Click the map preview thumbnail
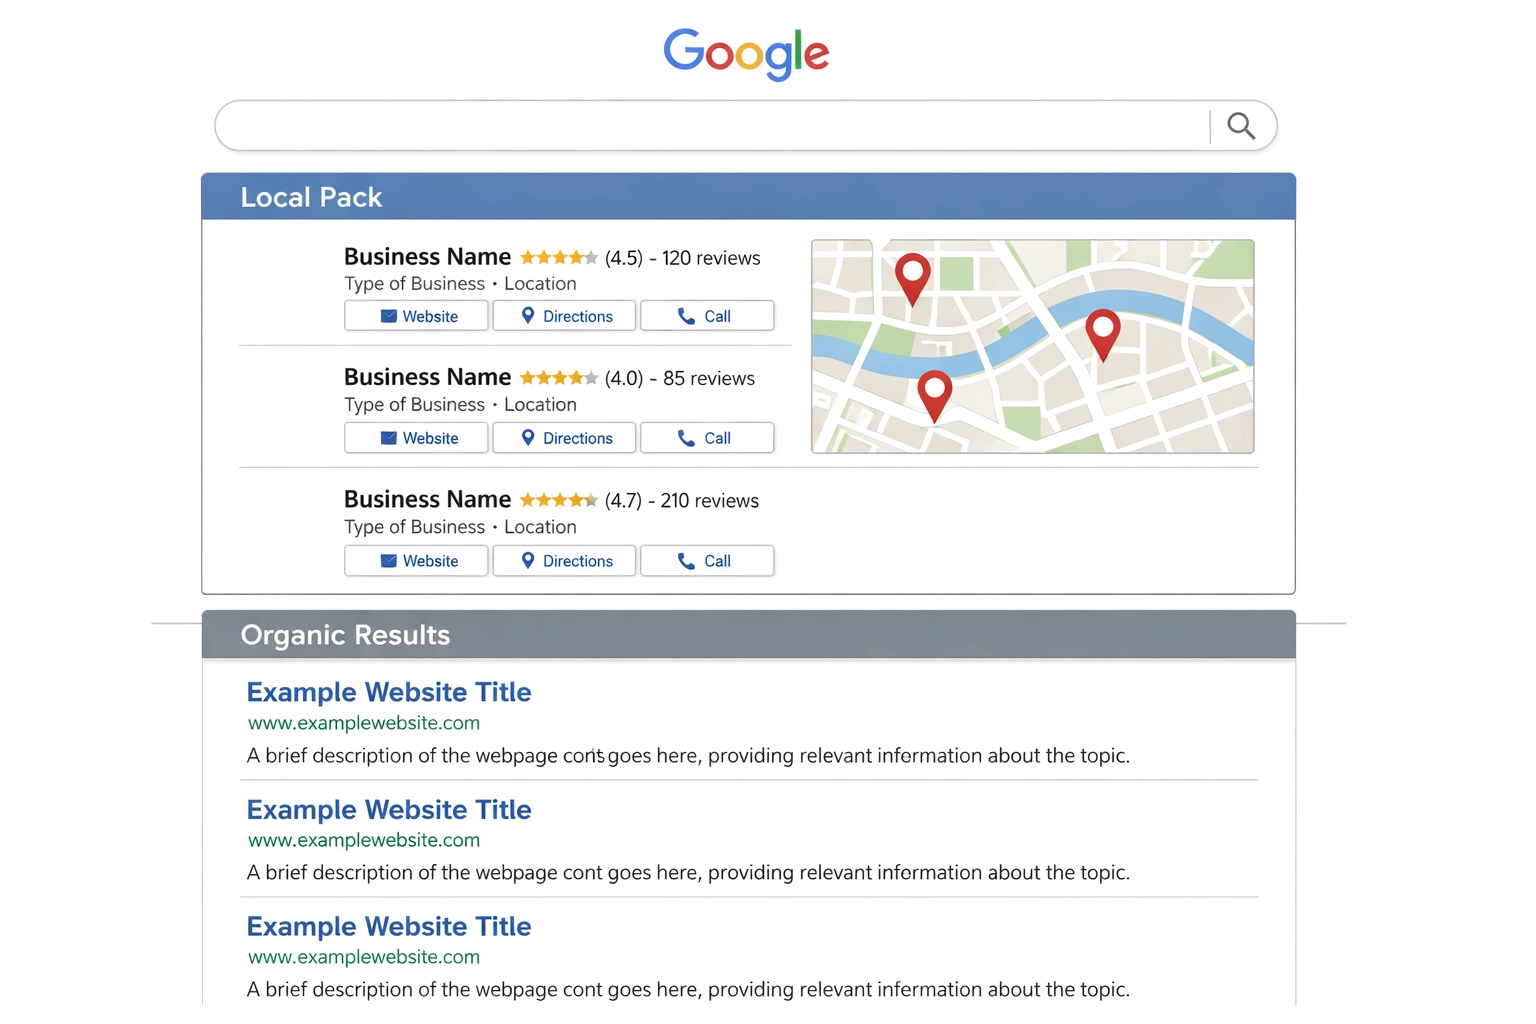Screen dimensions: 1536x1024 click(1032, 346)
